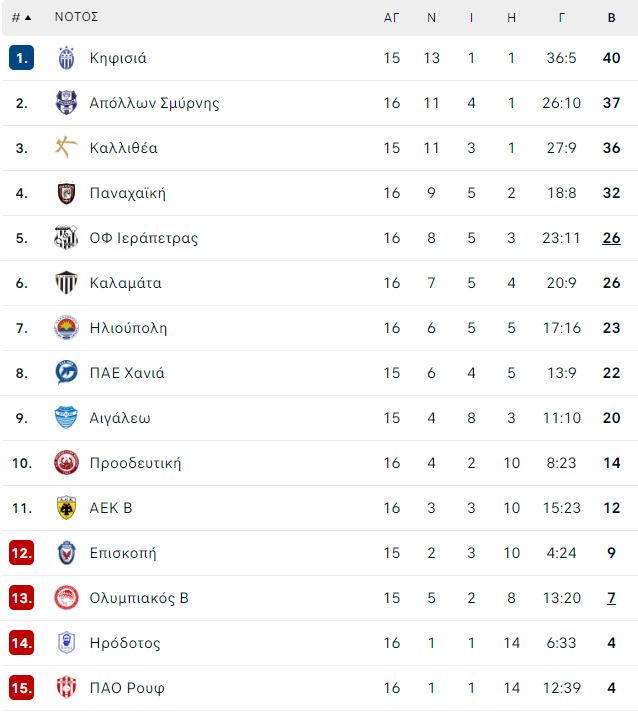Sort standings by the ΑΓ games column
The image size is (638, 720).
pos(391,17)
